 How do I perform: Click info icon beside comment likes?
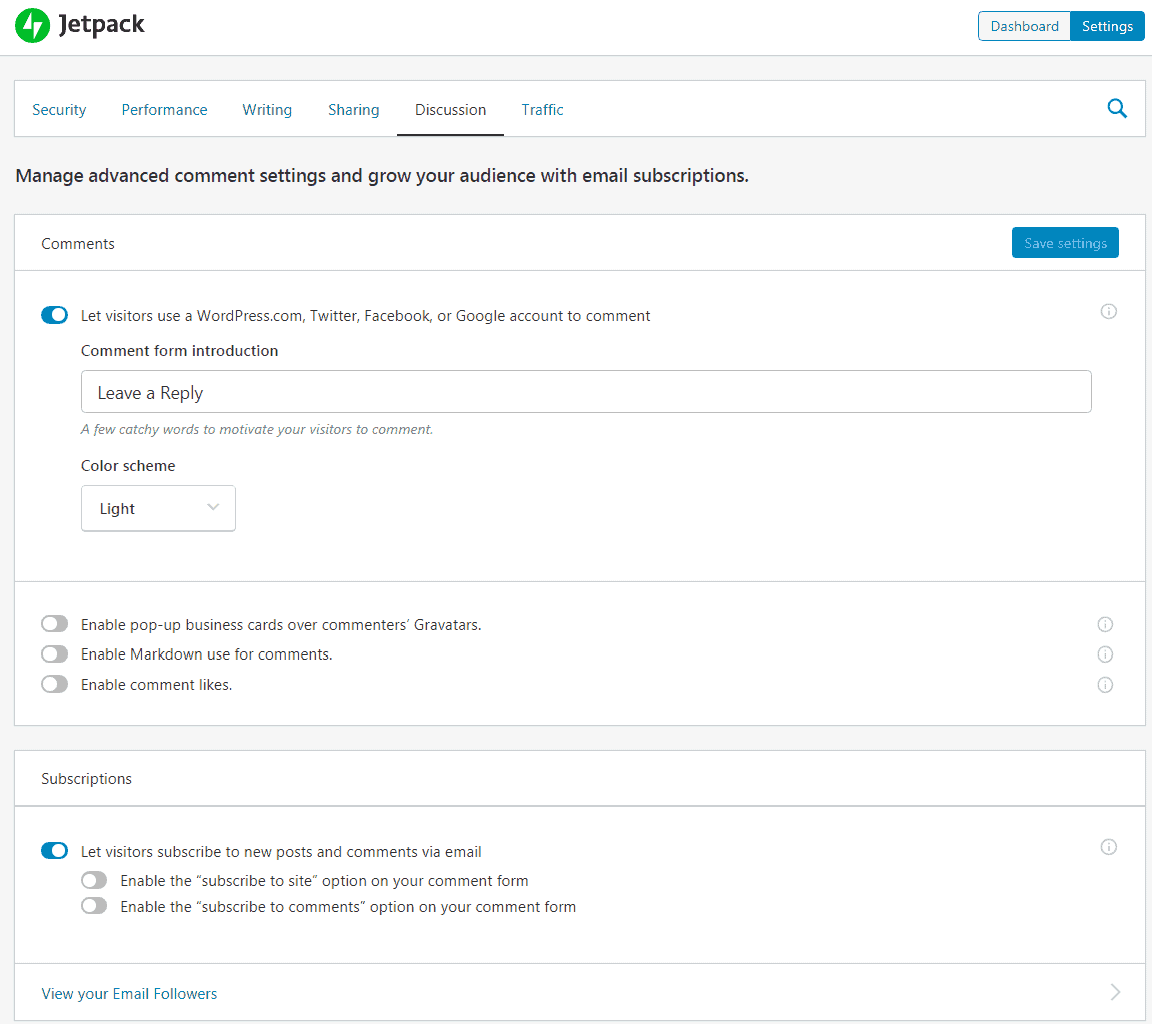(x=1105, y=685)
